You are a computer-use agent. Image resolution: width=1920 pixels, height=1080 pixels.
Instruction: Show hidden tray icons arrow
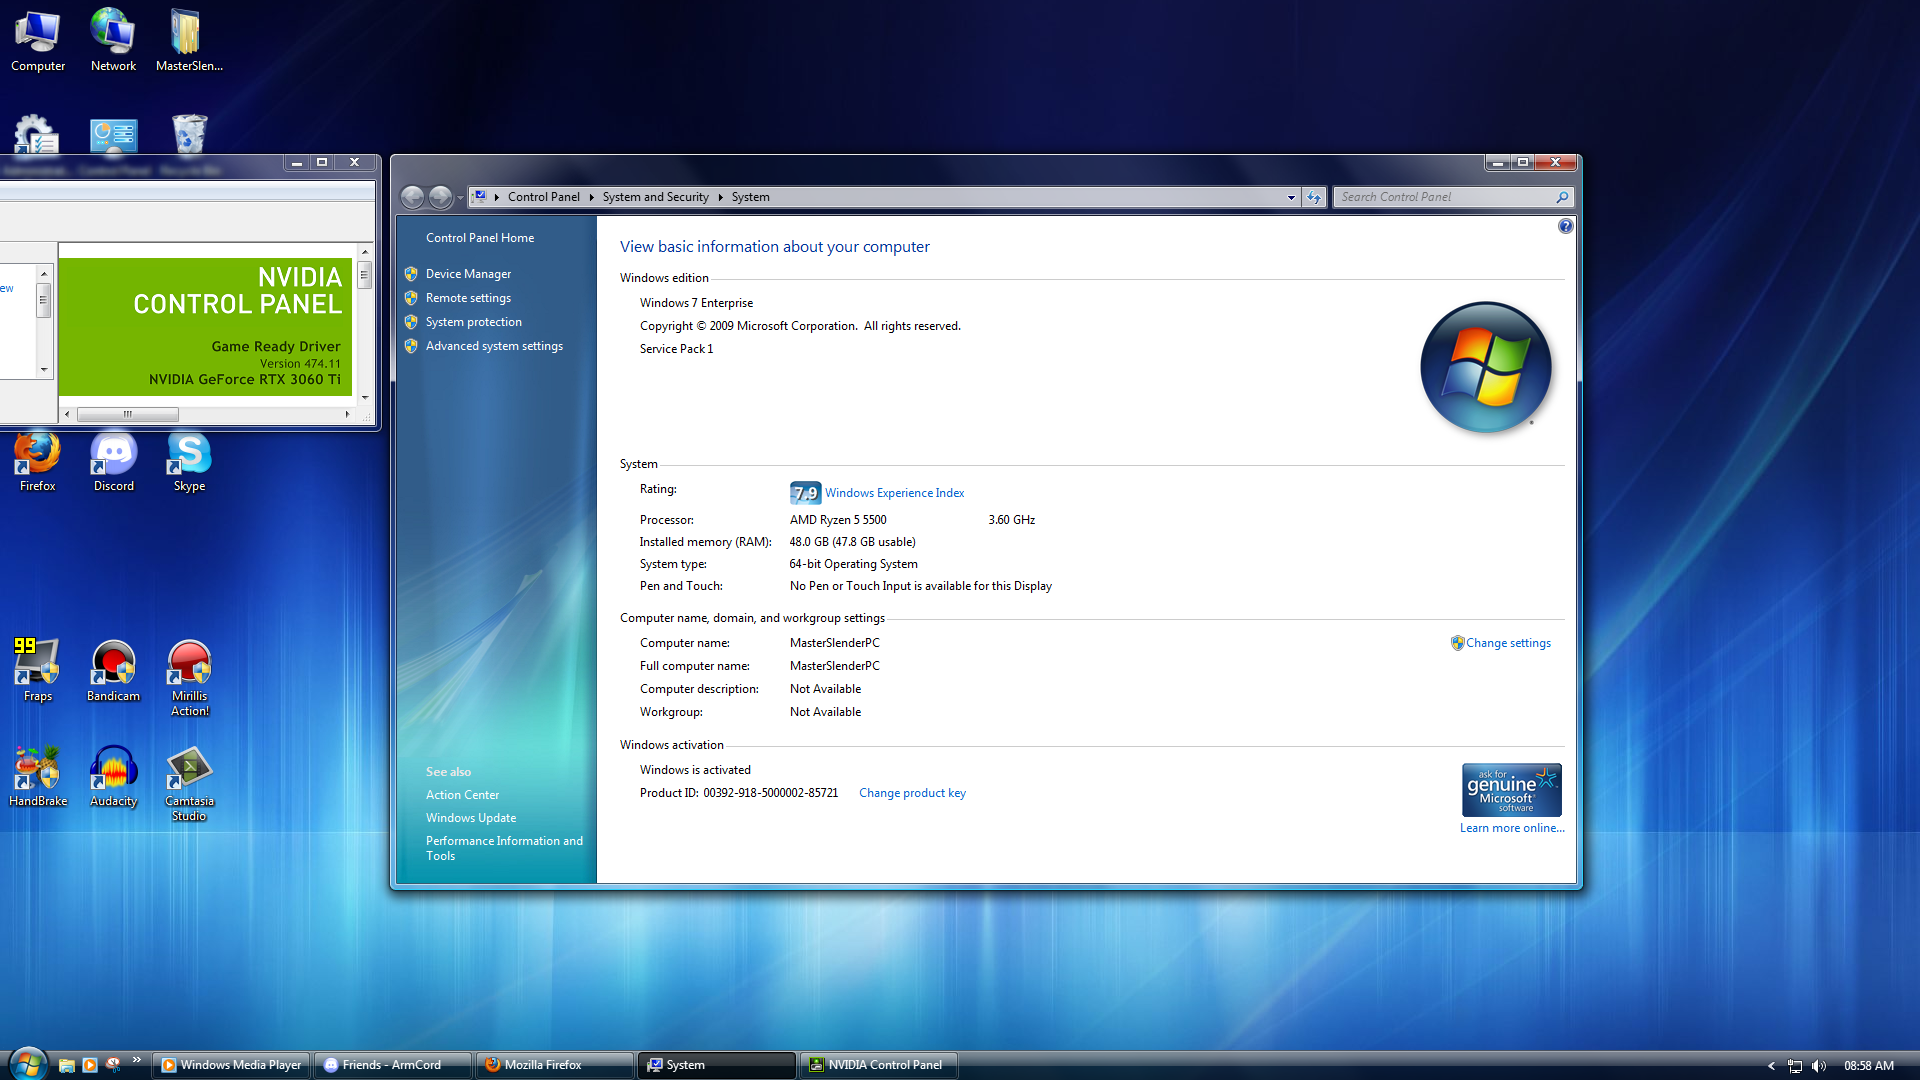1771,1066
